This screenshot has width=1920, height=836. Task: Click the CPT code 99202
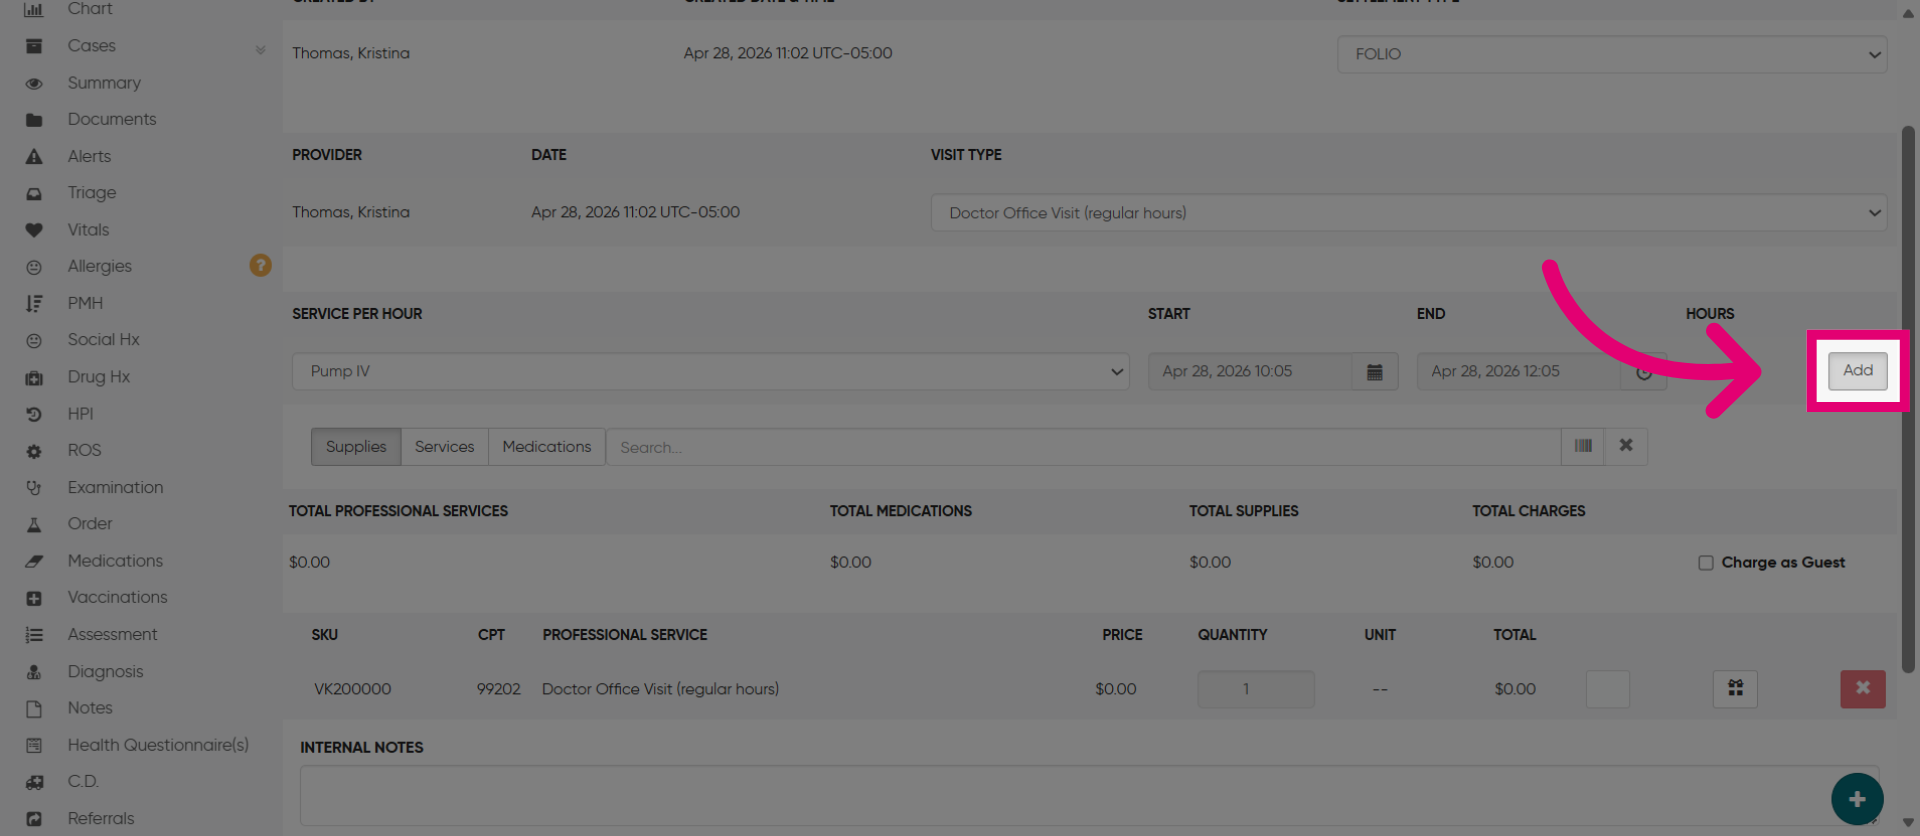498,689
